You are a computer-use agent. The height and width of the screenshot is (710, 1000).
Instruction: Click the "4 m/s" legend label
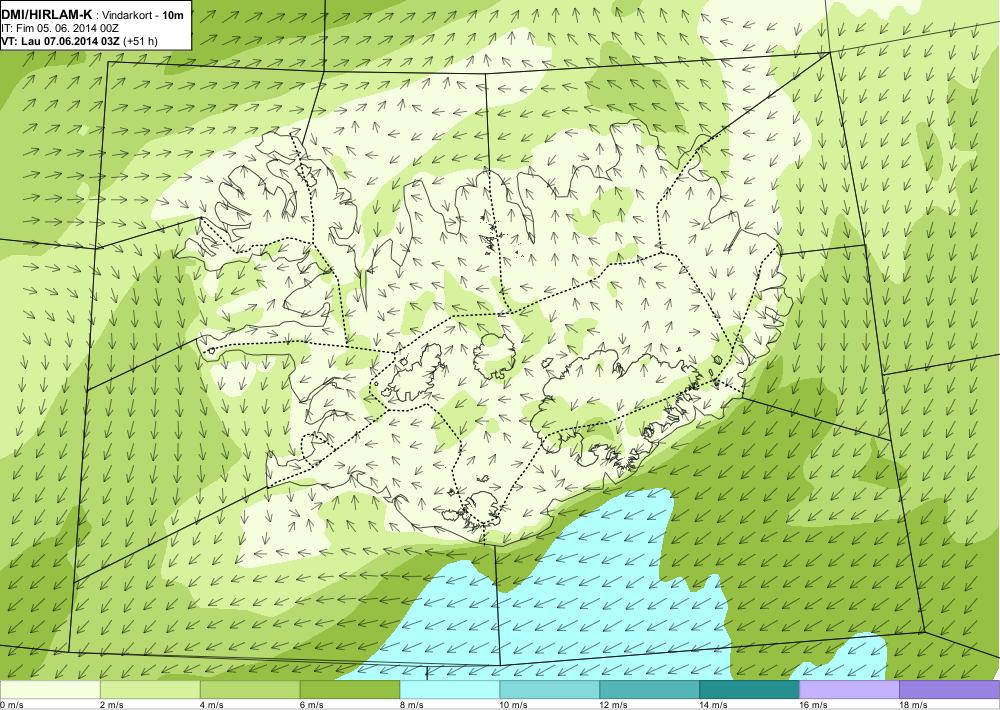tap(212, 705)
